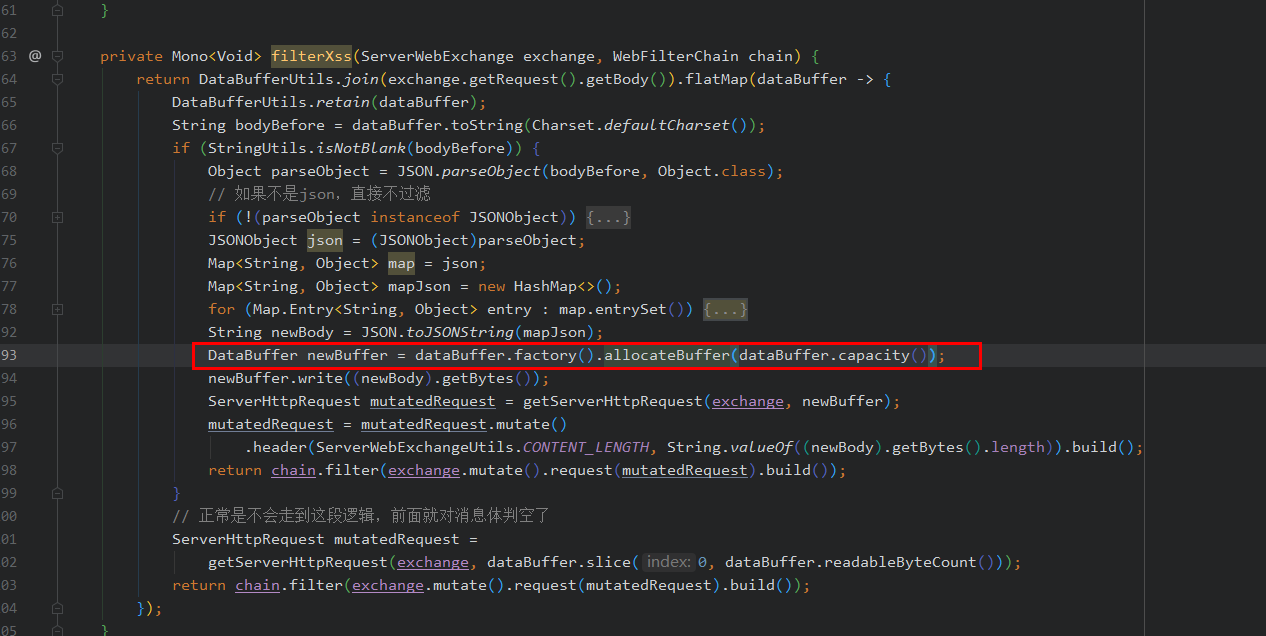The width and height of the screenshot is (1266, 636).
Task: Expand the {...} placeholder after map.entrySet()
Action: [x=726, y=309]
